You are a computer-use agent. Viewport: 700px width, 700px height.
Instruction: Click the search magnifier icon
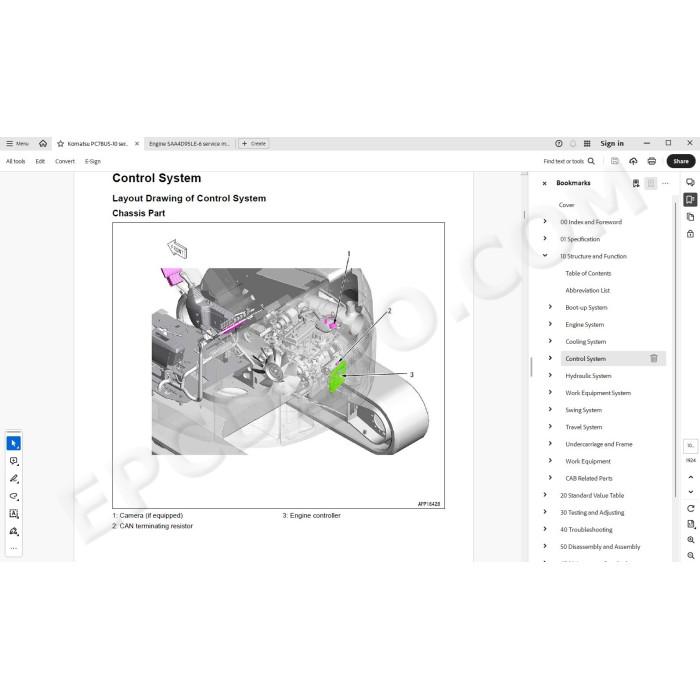point(591,161)
